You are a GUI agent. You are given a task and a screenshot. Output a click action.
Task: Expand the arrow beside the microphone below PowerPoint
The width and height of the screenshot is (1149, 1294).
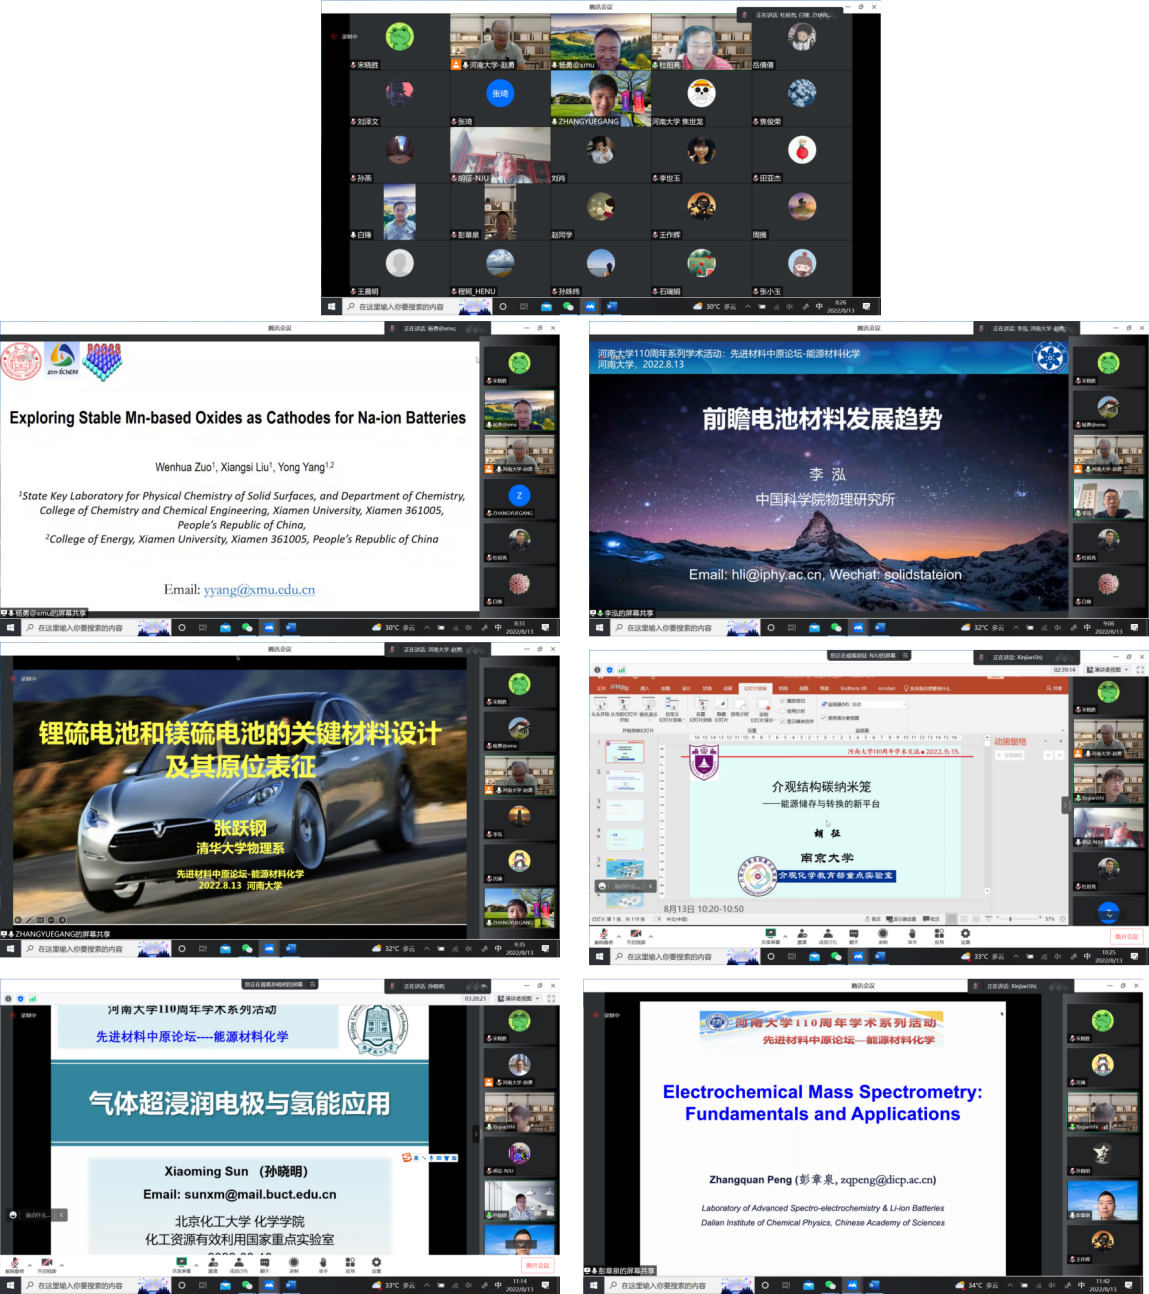pyautogui.click(x=616, y=934)
